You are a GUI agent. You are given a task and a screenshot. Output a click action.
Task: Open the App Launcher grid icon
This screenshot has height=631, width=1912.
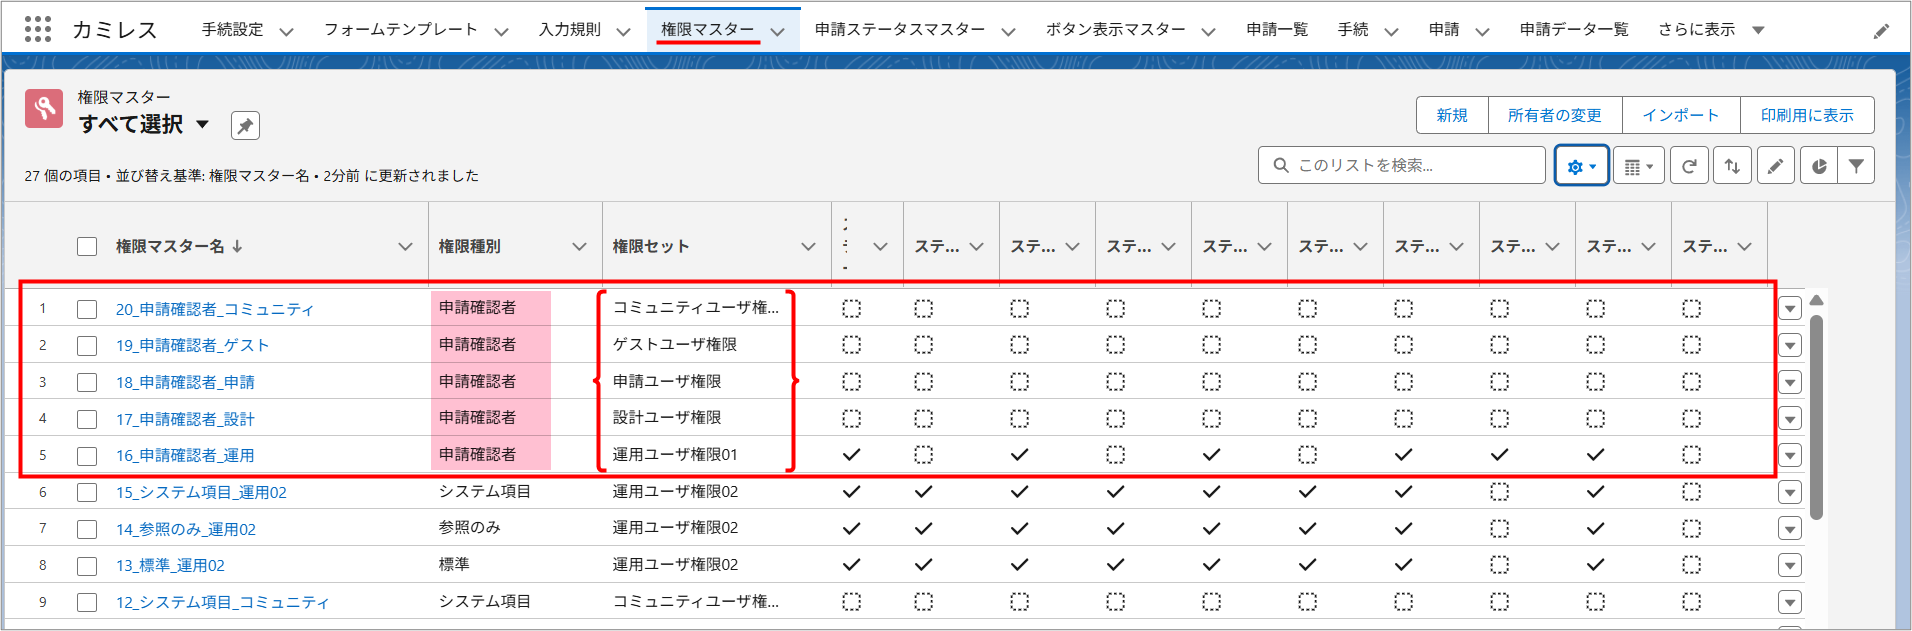click(x=38, y=29)
